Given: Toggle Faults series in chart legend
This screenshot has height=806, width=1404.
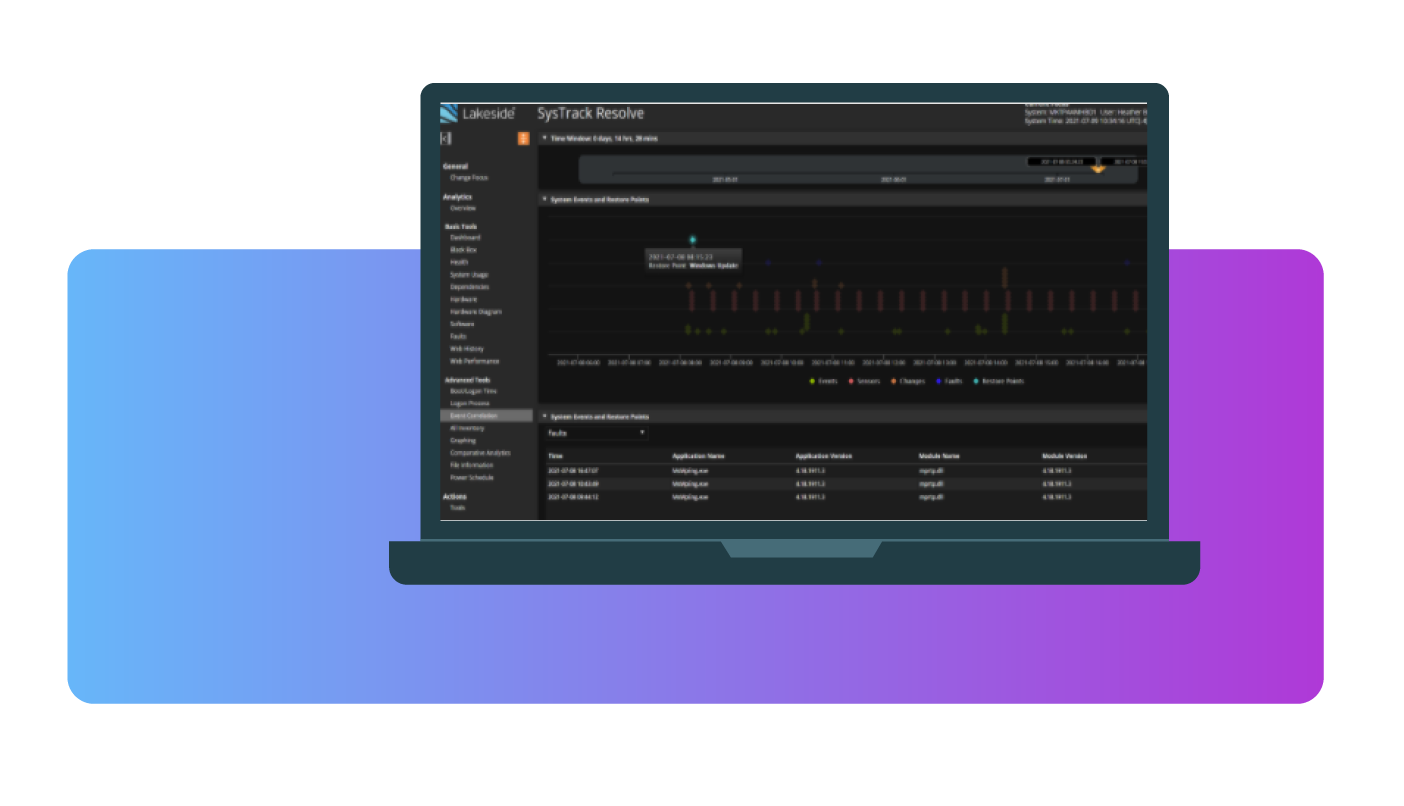Looking at the screenshot, I should tap(949, 381).
